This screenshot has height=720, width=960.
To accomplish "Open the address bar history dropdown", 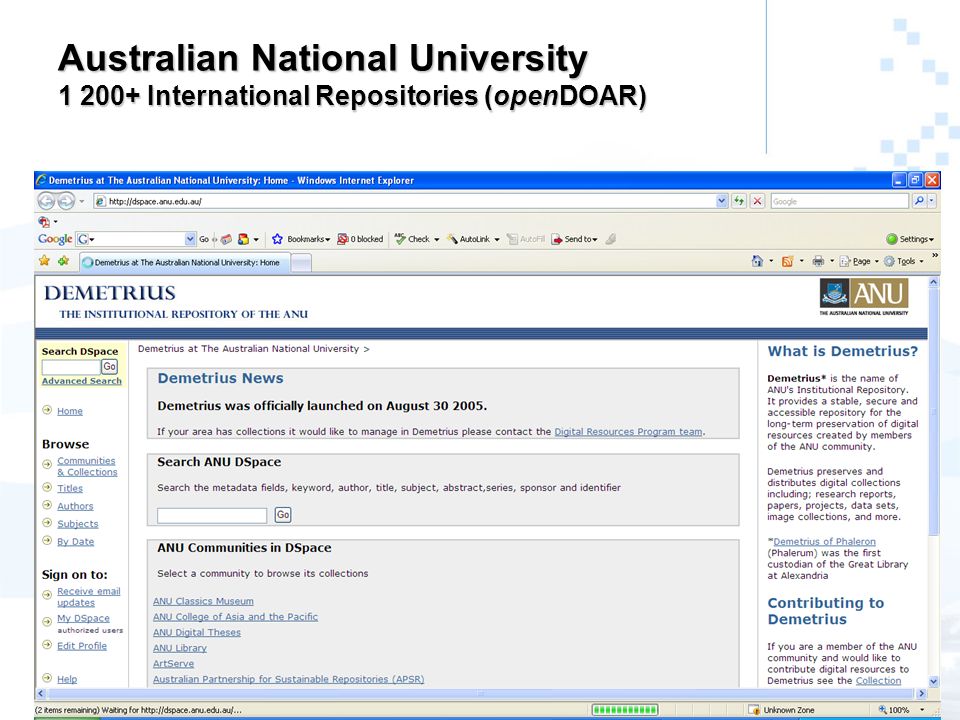I will click(x=721, y=201).
